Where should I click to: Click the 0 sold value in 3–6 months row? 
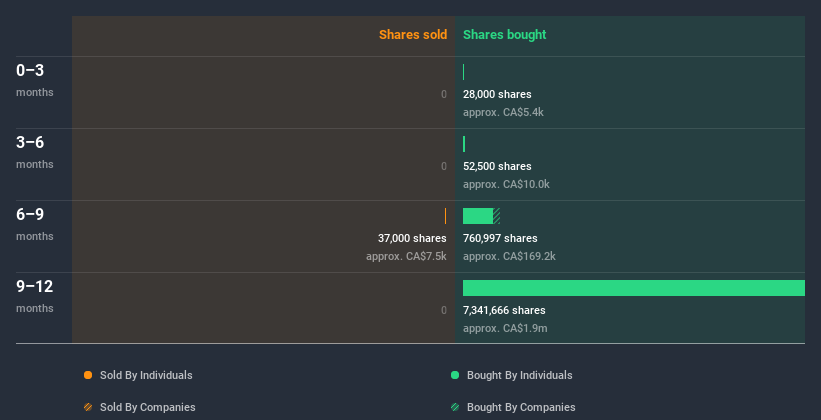coord(443,166)
